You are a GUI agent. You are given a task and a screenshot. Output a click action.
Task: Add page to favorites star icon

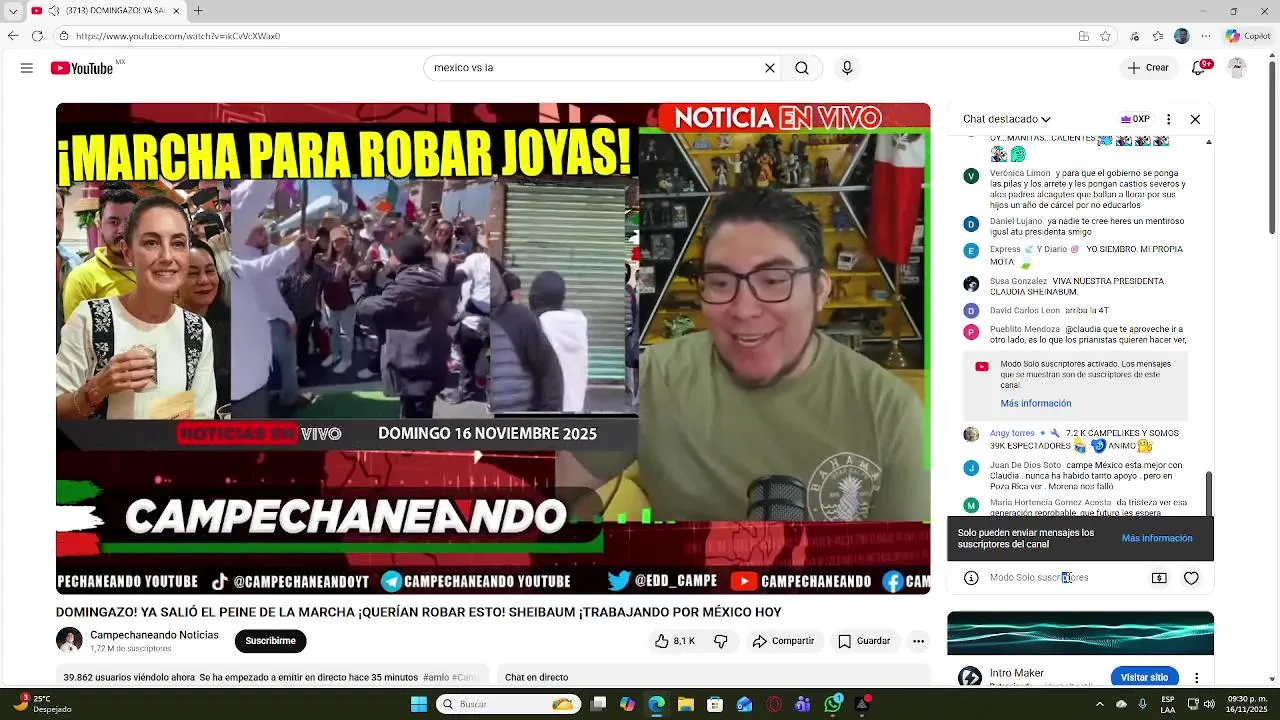pos(1105,36)
